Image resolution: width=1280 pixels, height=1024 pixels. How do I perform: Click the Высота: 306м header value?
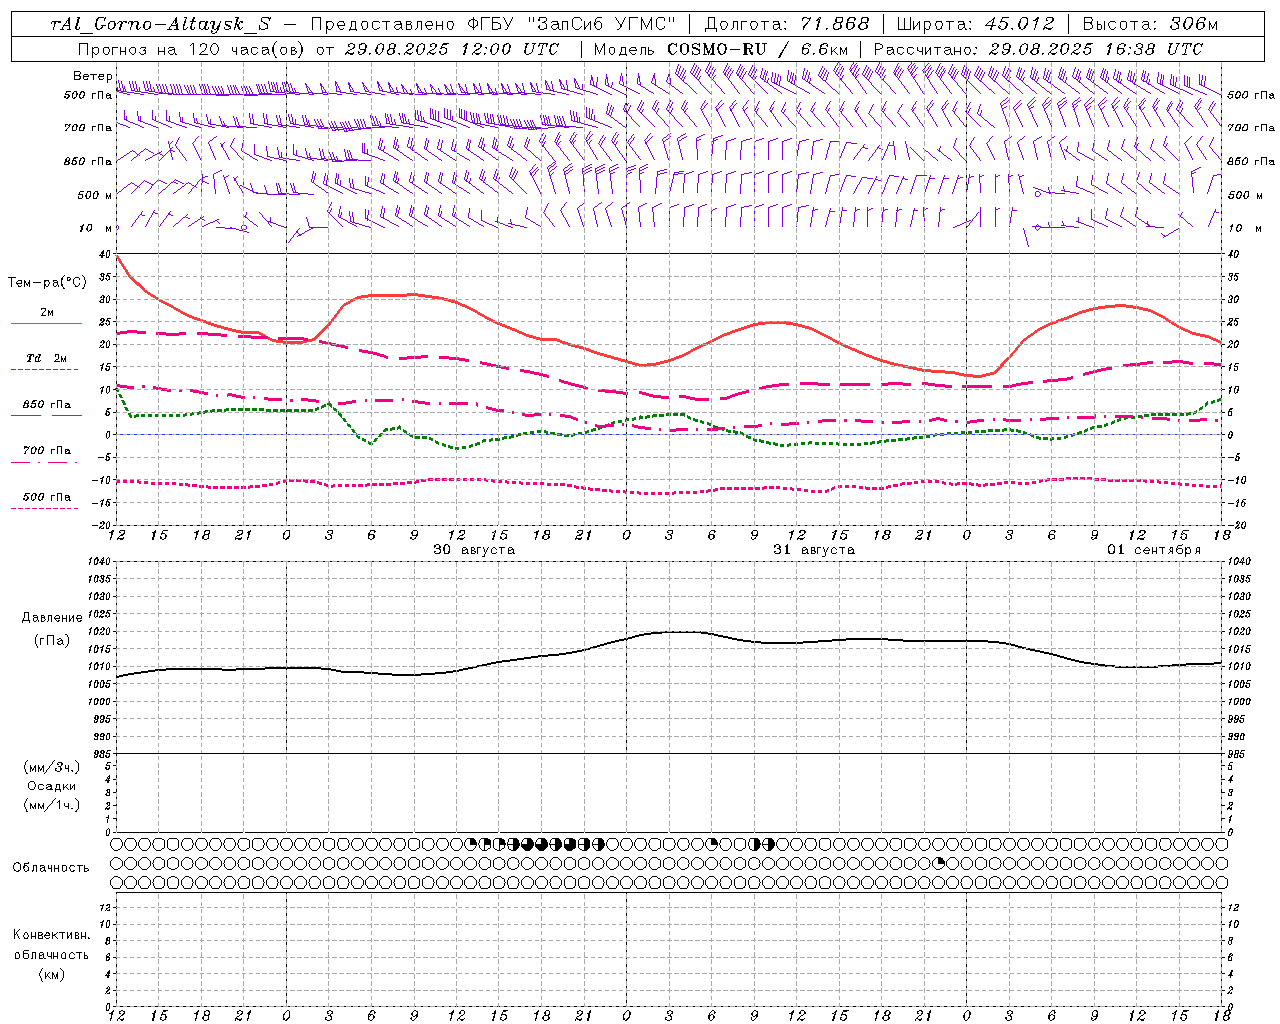pyautogui.click(x=1151, y=24)
